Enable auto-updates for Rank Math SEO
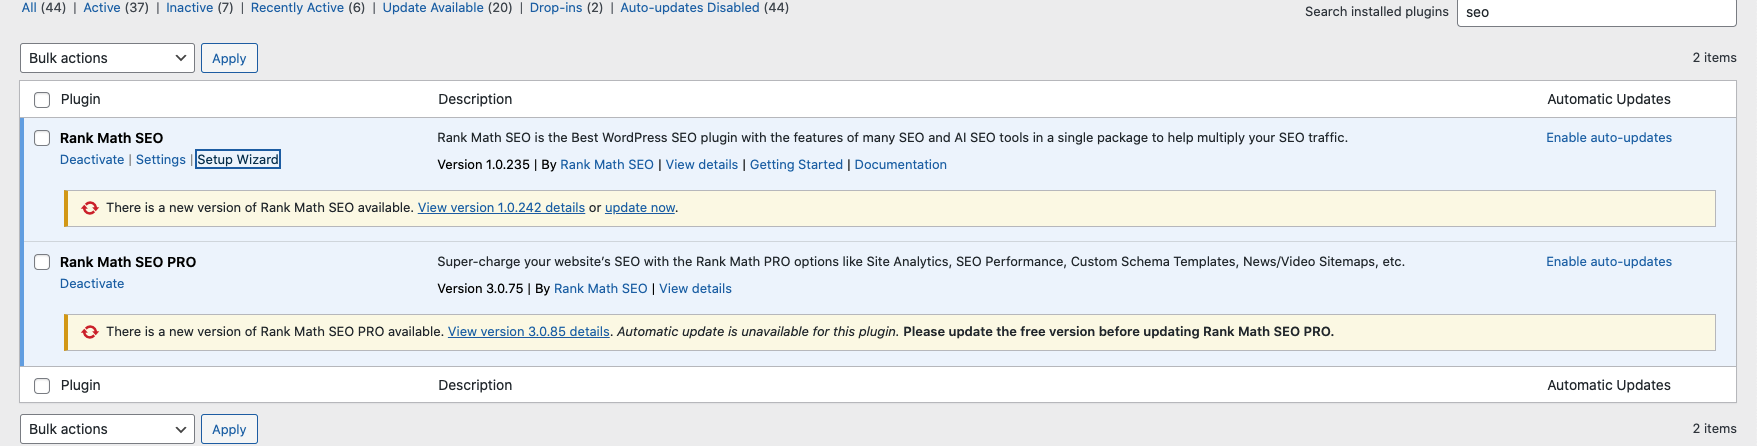The width and height of the screenshot is (1757, 446). coord(1608,138)
